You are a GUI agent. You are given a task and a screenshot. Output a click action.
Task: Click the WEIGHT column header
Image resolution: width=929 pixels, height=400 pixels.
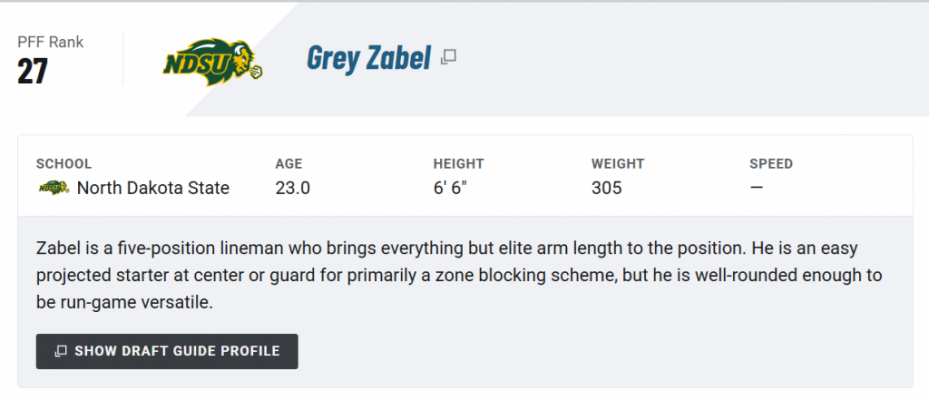[617, 164]
